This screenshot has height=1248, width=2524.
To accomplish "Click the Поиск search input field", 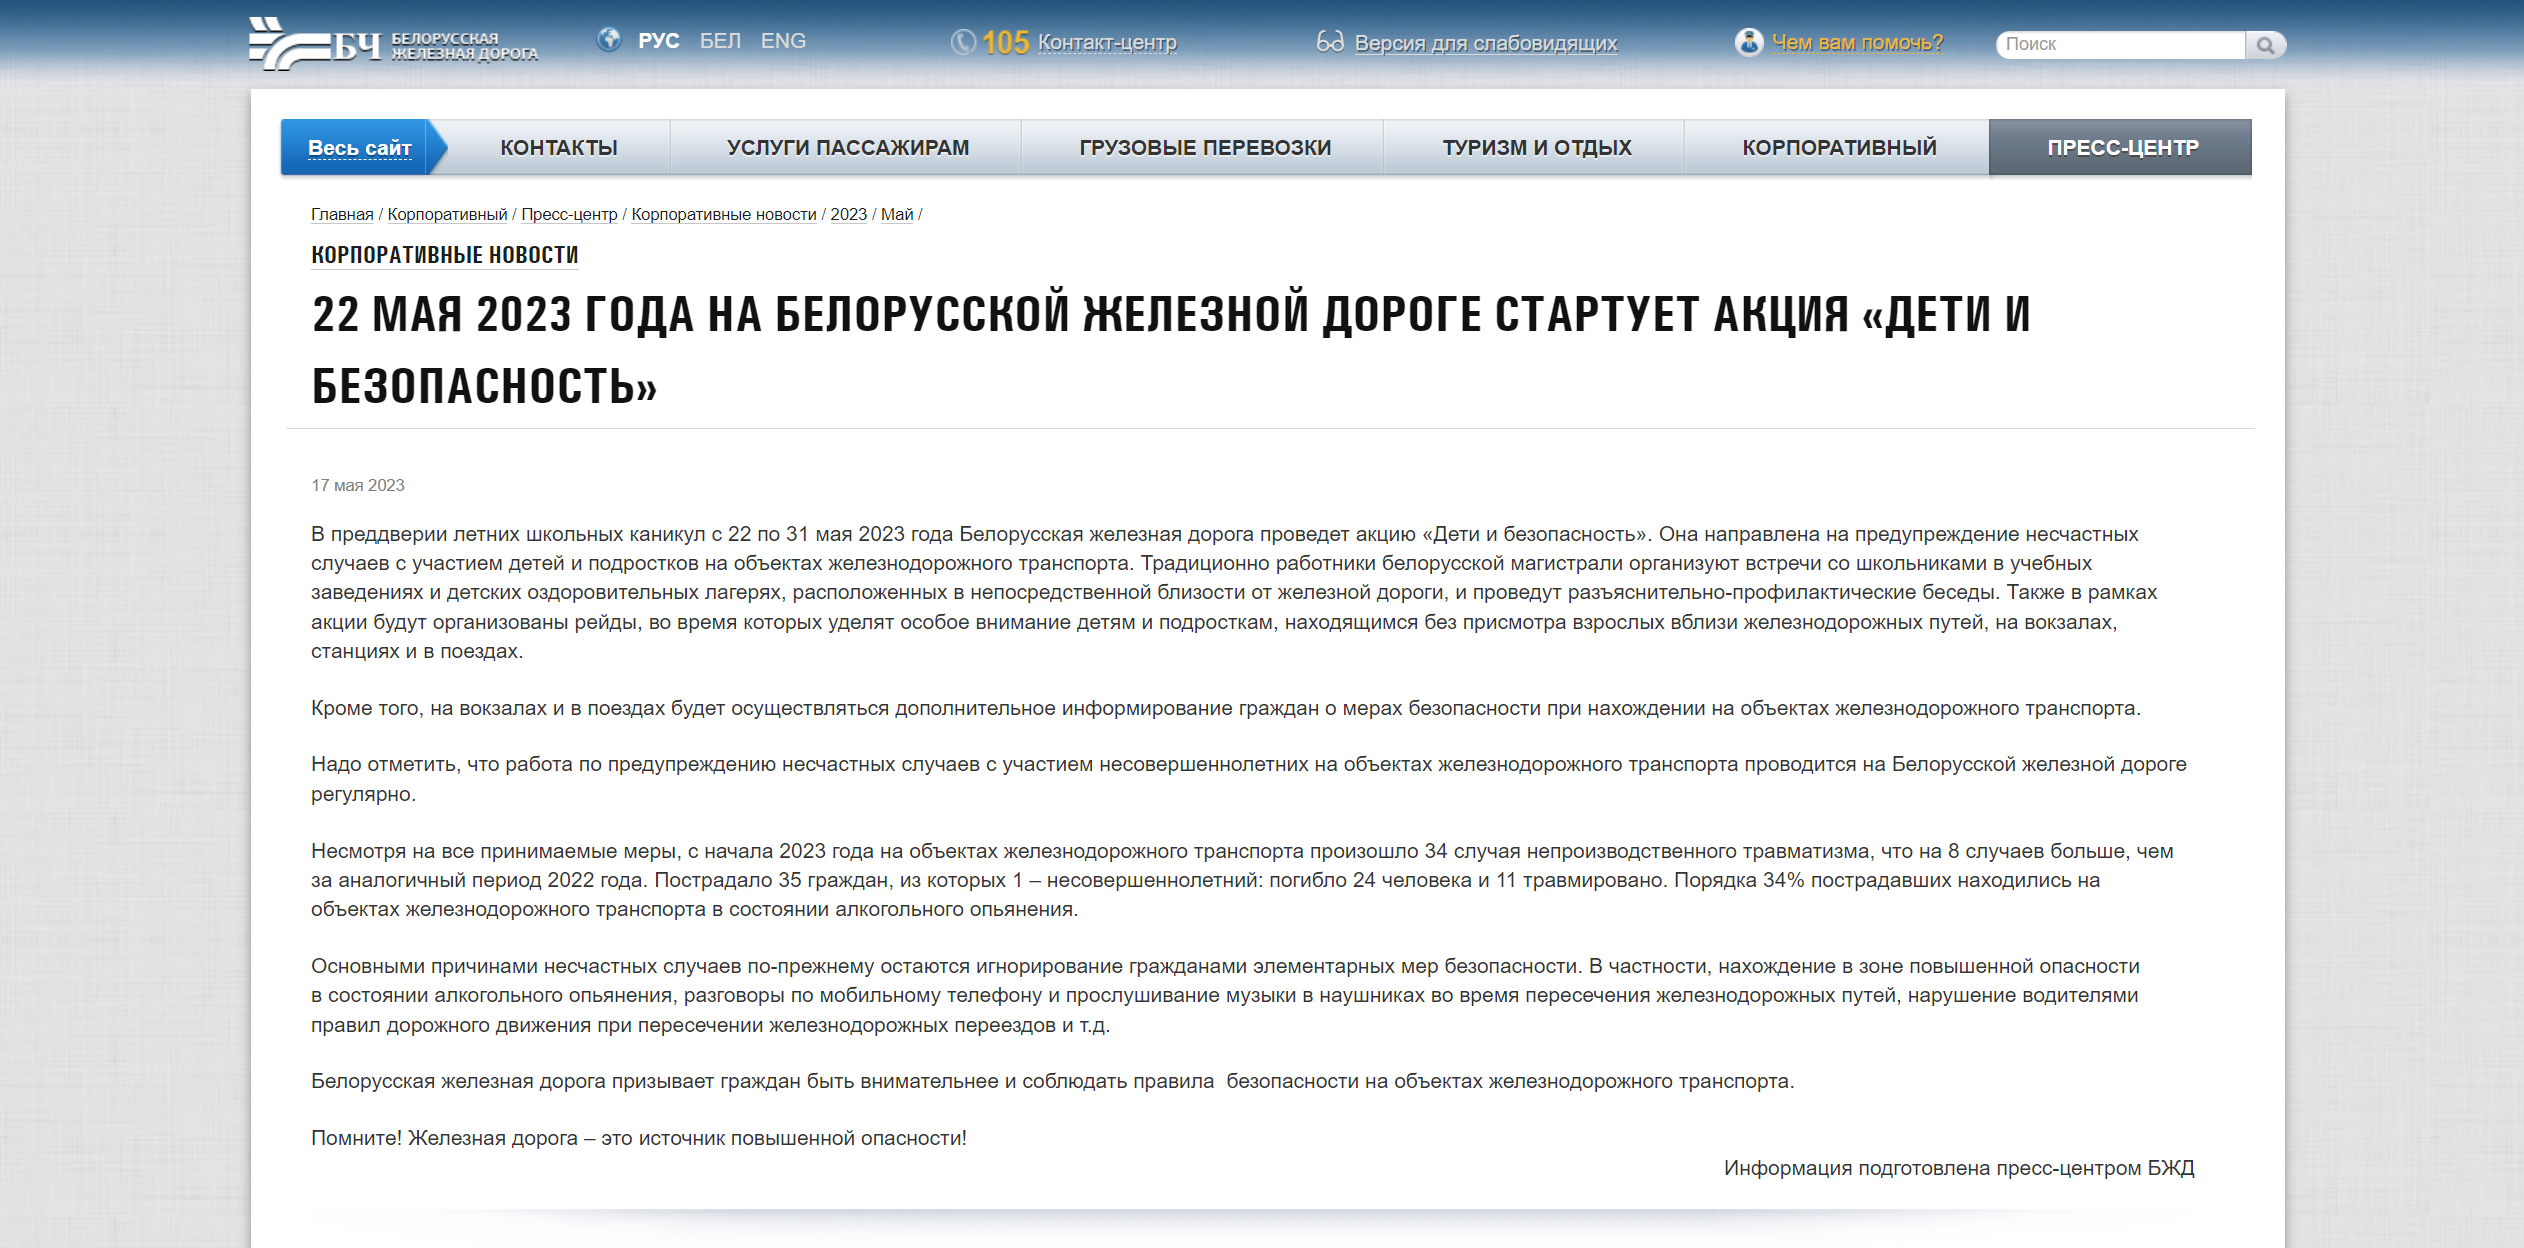I will click(x=2120, y=44).
